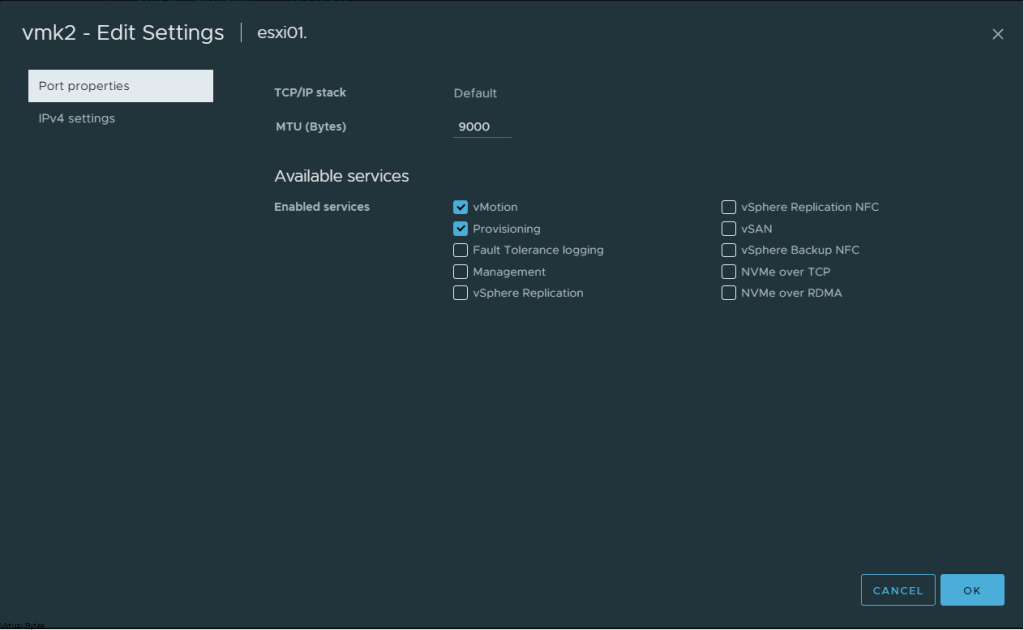Click the 'Enabled services' label
Image resolution: width=1024 pixels, height=630 pixels.
pos(321,207)
